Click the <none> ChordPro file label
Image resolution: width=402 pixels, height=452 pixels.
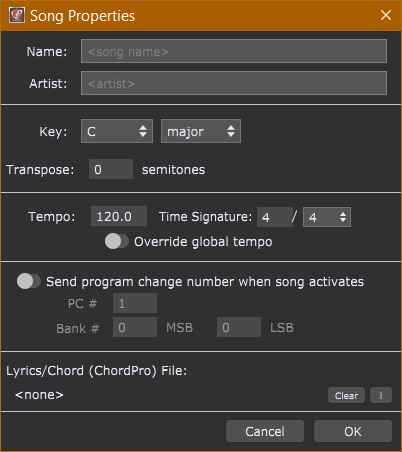pos(39,395)
